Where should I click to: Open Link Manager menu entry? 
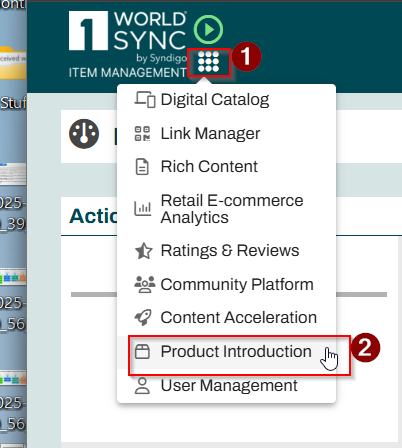tap(226, 133)
